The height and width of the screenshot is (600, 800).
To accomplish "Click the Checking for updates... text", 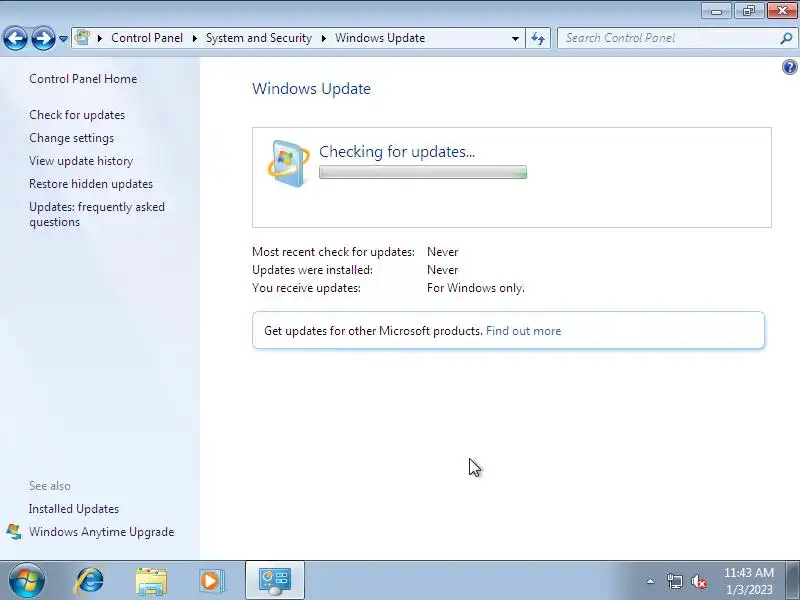I will [x=397, y=152].
